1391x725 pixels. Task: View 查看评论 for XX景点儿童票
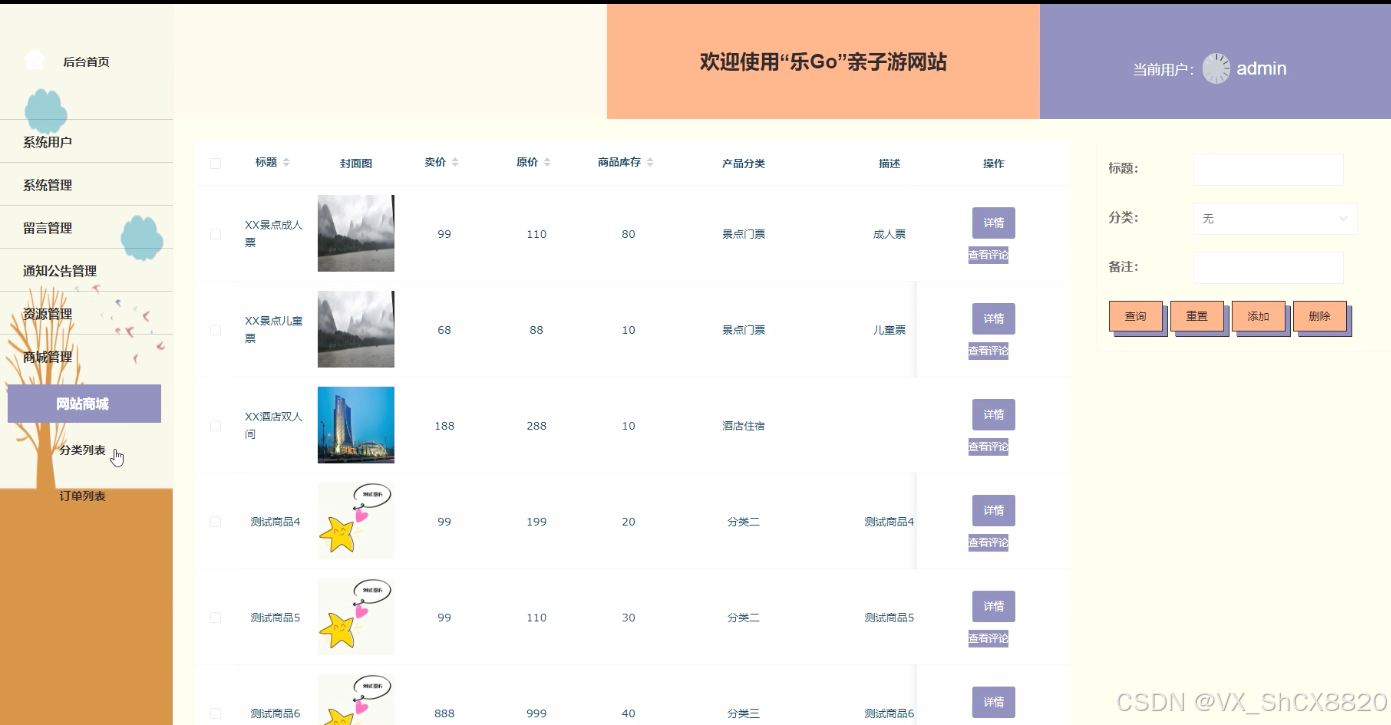point(988,351)
